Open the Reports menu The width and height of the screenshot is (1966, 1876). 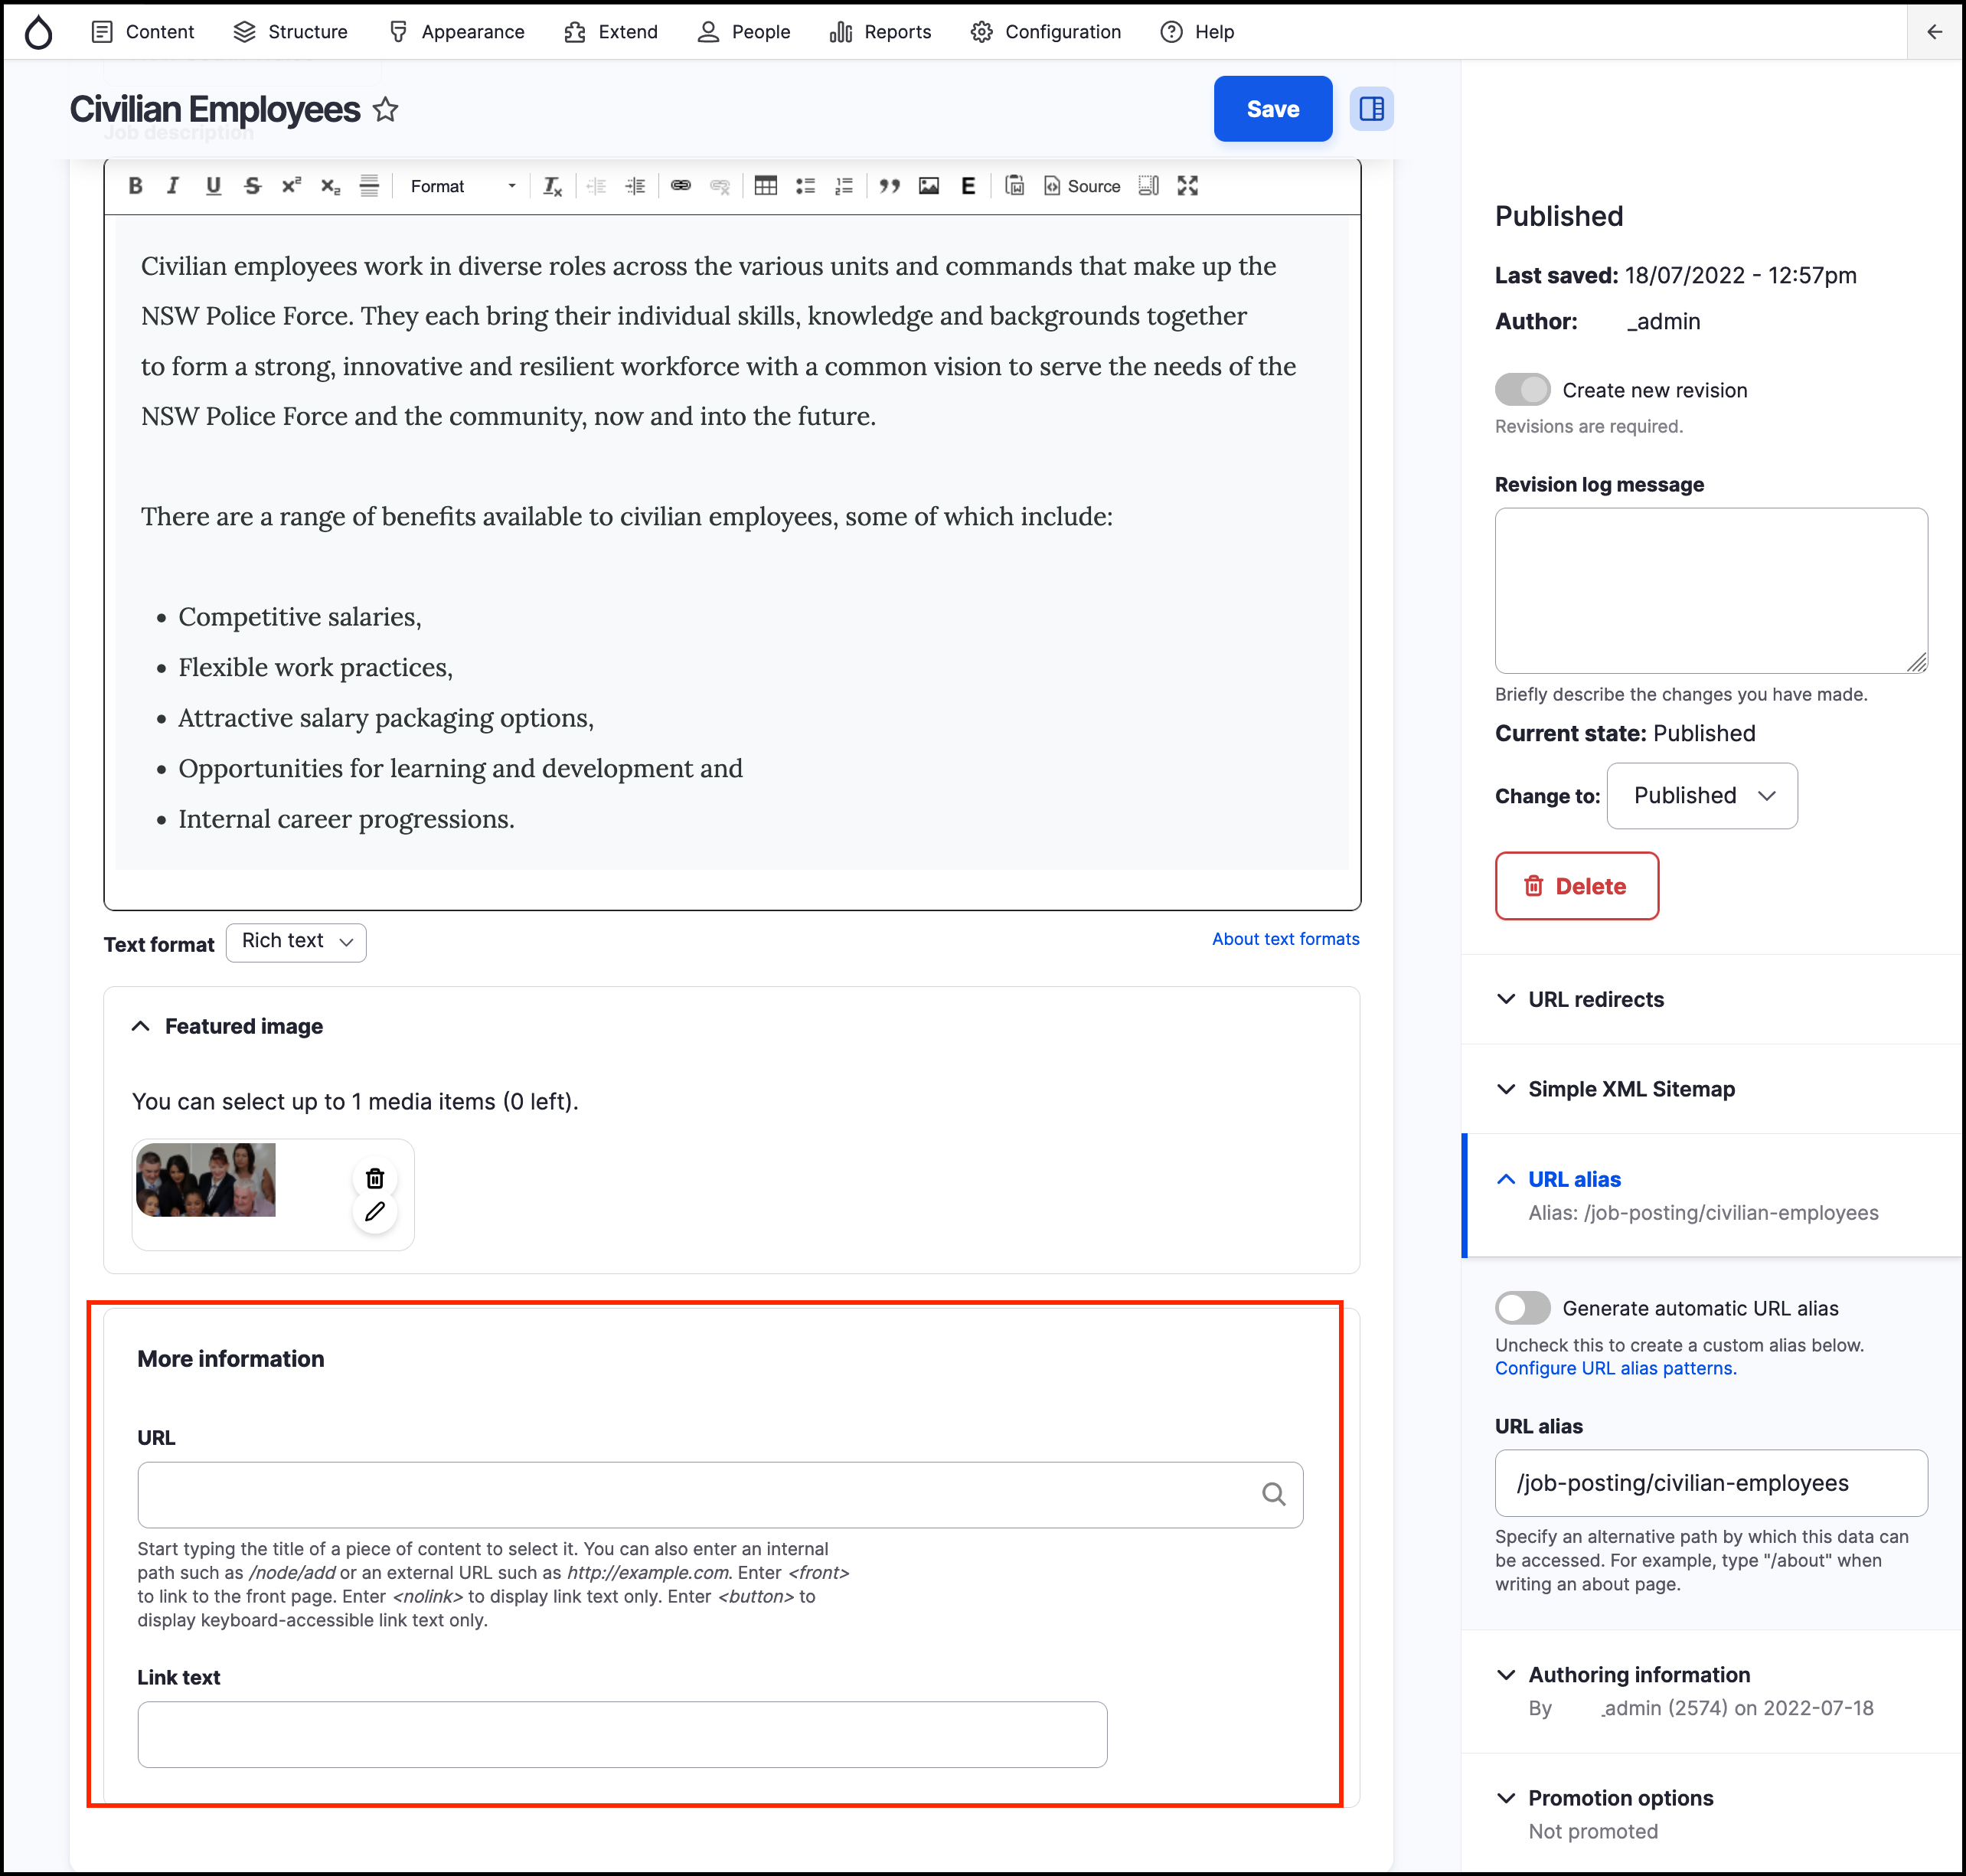(x=881, y=32)
